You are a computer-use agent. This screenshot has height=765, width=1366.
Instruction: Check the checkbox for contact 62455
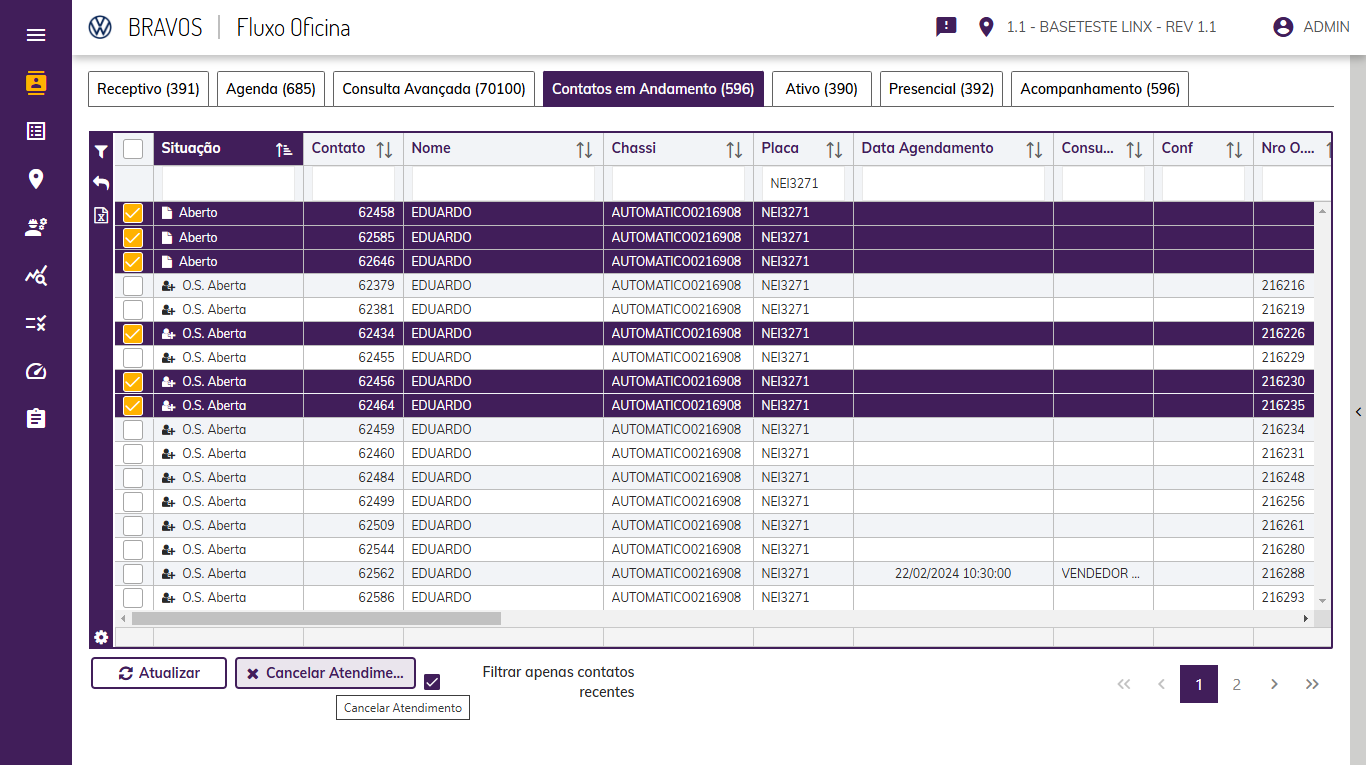click(x=133, y=358)
